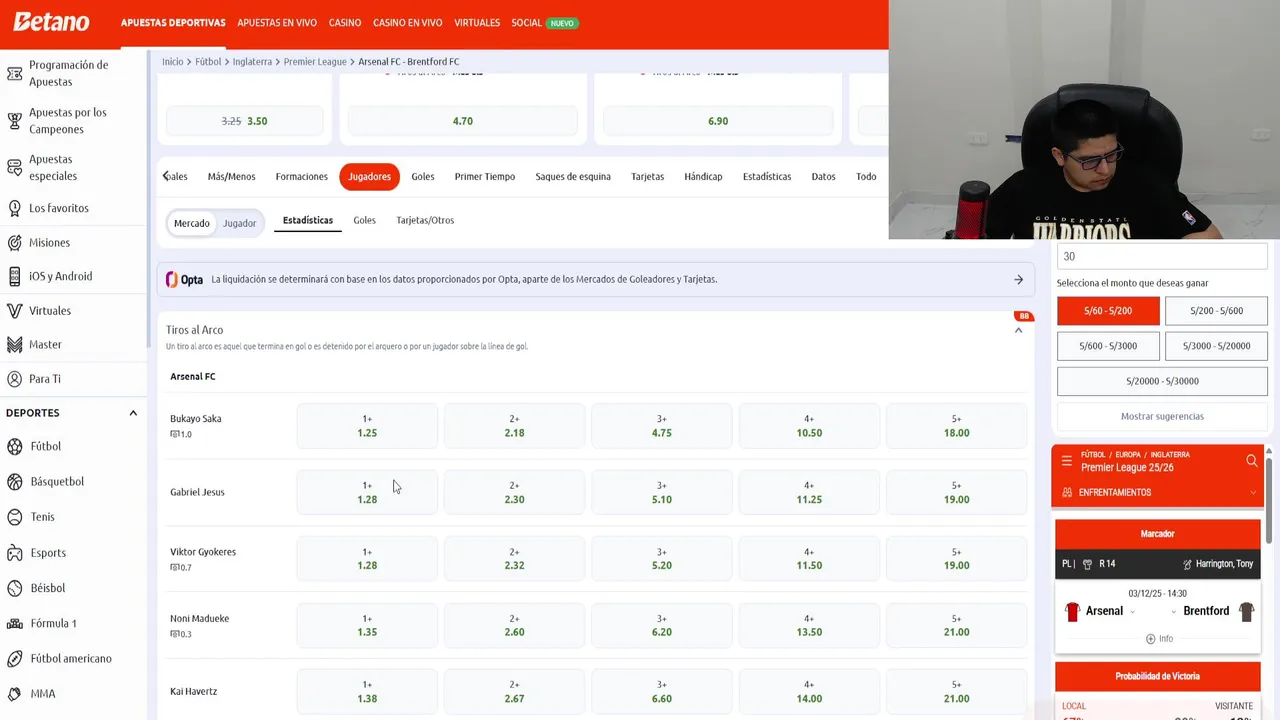Bet Noni Madueke 4+ shots at 13.50

809,625
